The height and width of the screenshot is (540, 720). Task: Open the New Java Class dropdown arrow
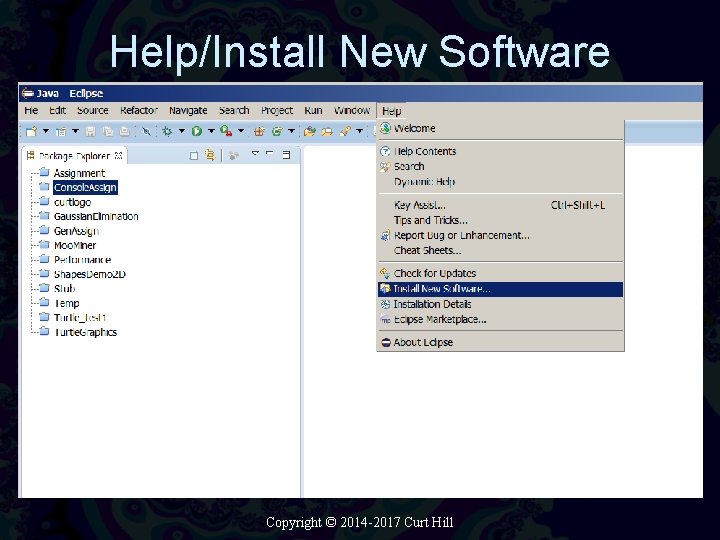(x=291, y=131)
